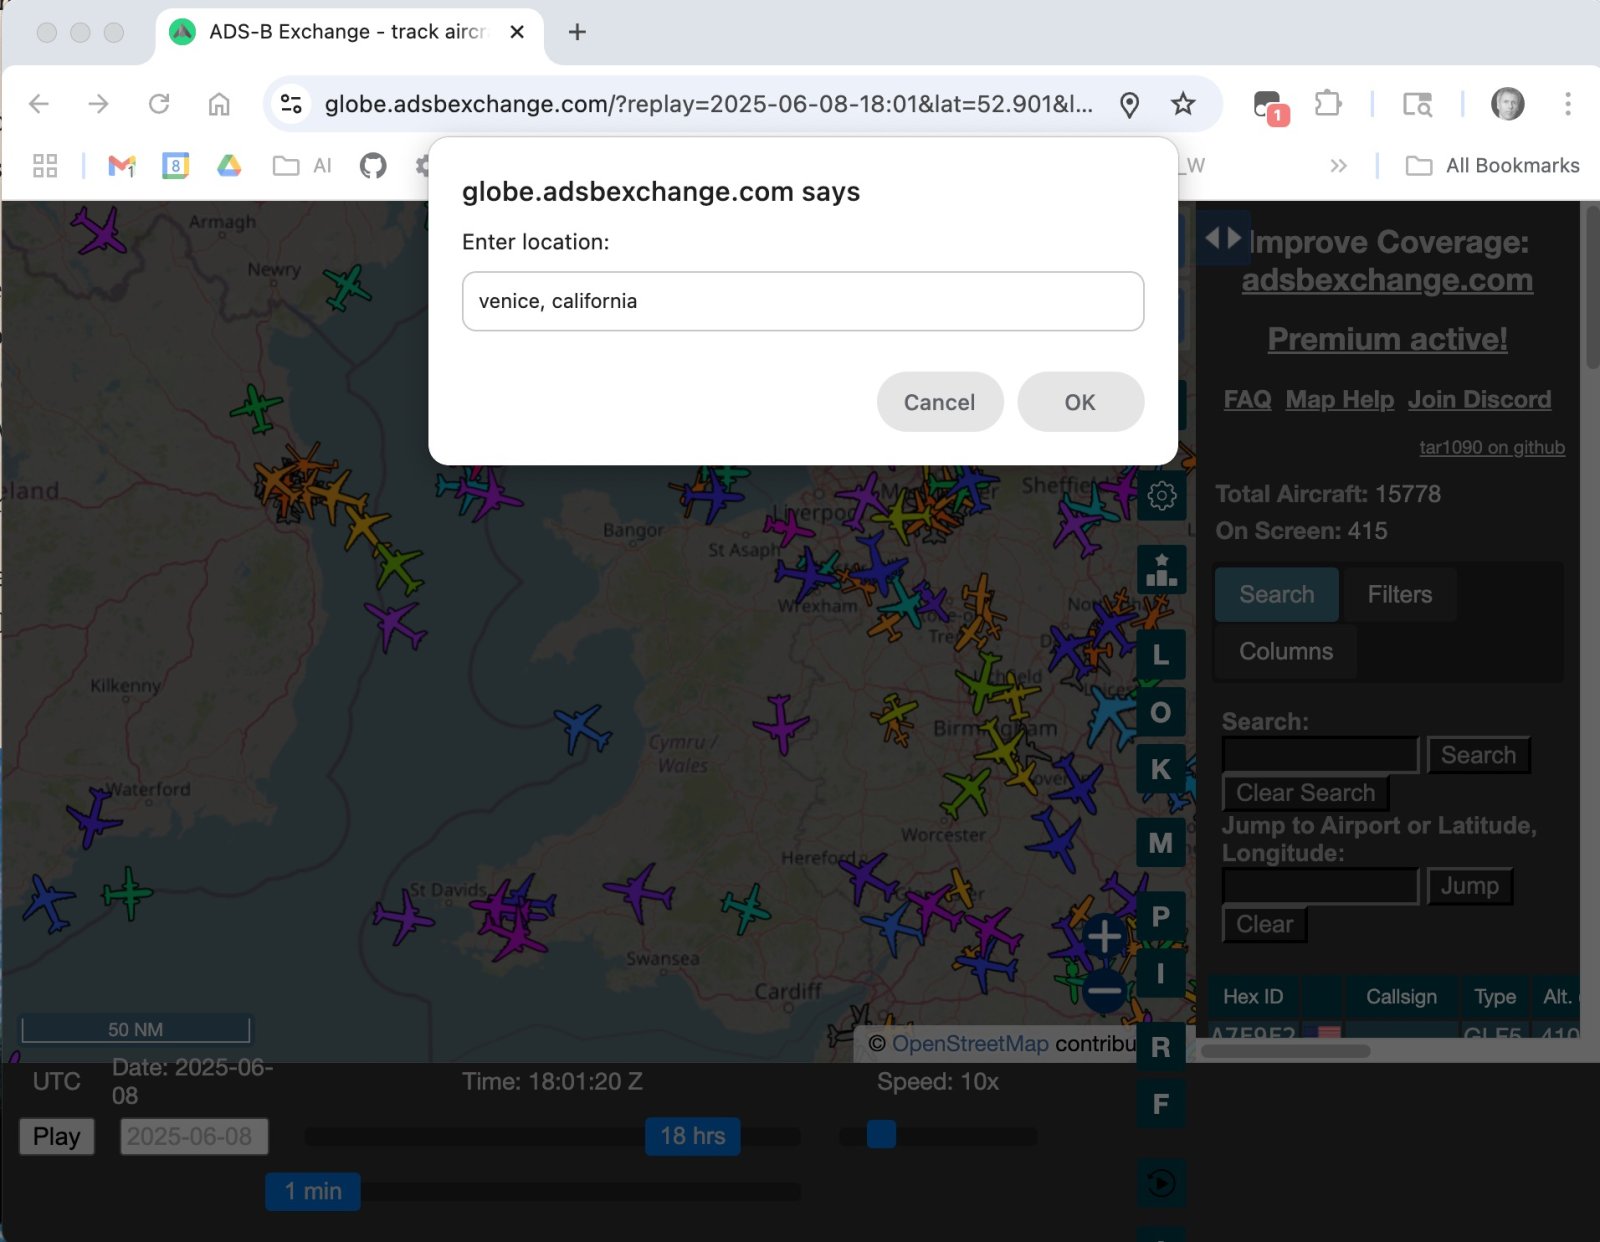Open the map settings gear icon
This screenshot has width=1600, height=1242.
coord(1161,495)
